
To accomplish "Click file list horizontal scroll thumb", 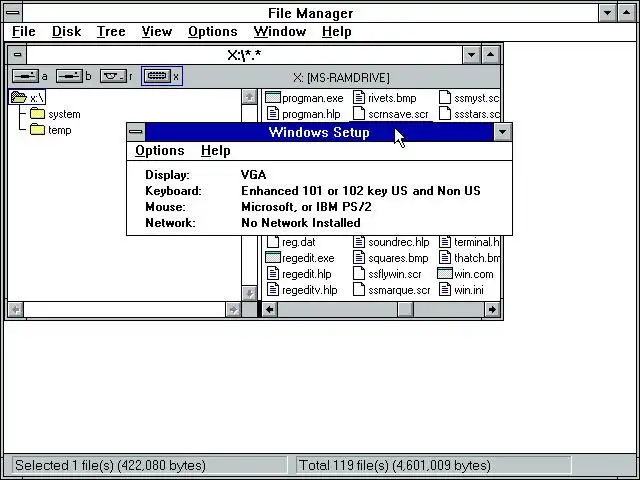I will [x=405, y=309].
